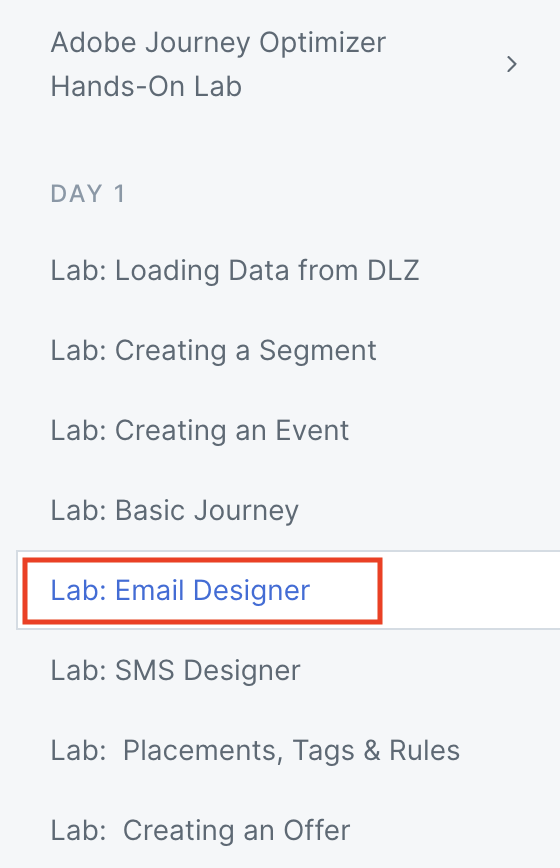The height and width of the screenshot is (868, 560).
Task: Choose the Creating a Segment menu entry
Action: [214, 351]
